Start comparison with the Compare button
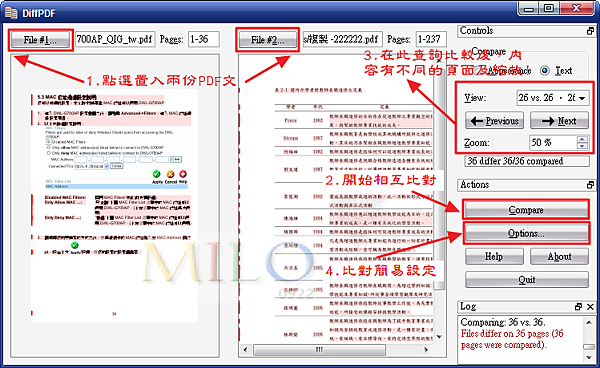This screenshot has height=368, width=600. click(526, 210)
